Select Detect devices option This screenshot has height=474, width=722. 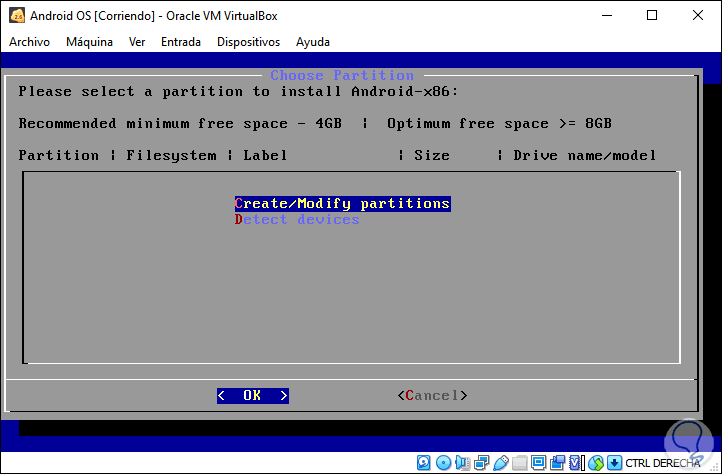pyautogui.click(x=297, y=219)
